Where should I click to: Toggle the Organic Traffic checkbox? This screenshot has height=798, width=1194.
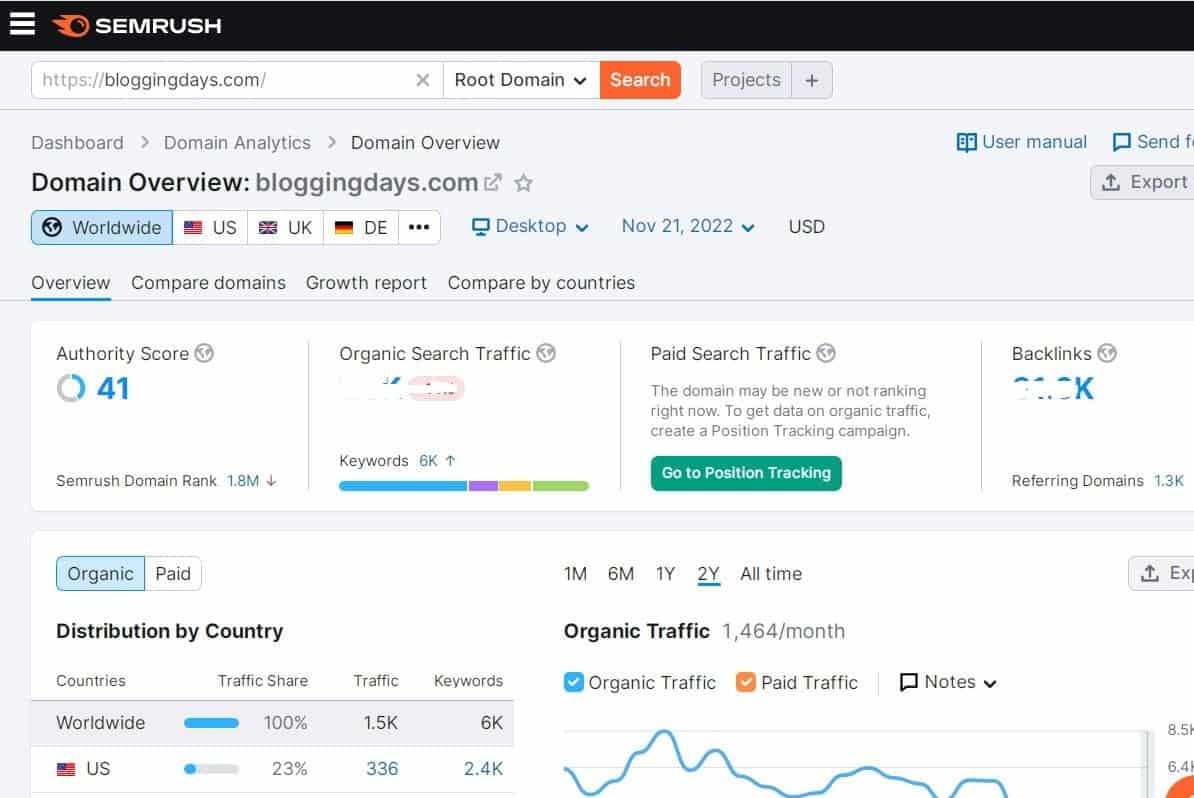pyautogui.click(x=573, y=682)
